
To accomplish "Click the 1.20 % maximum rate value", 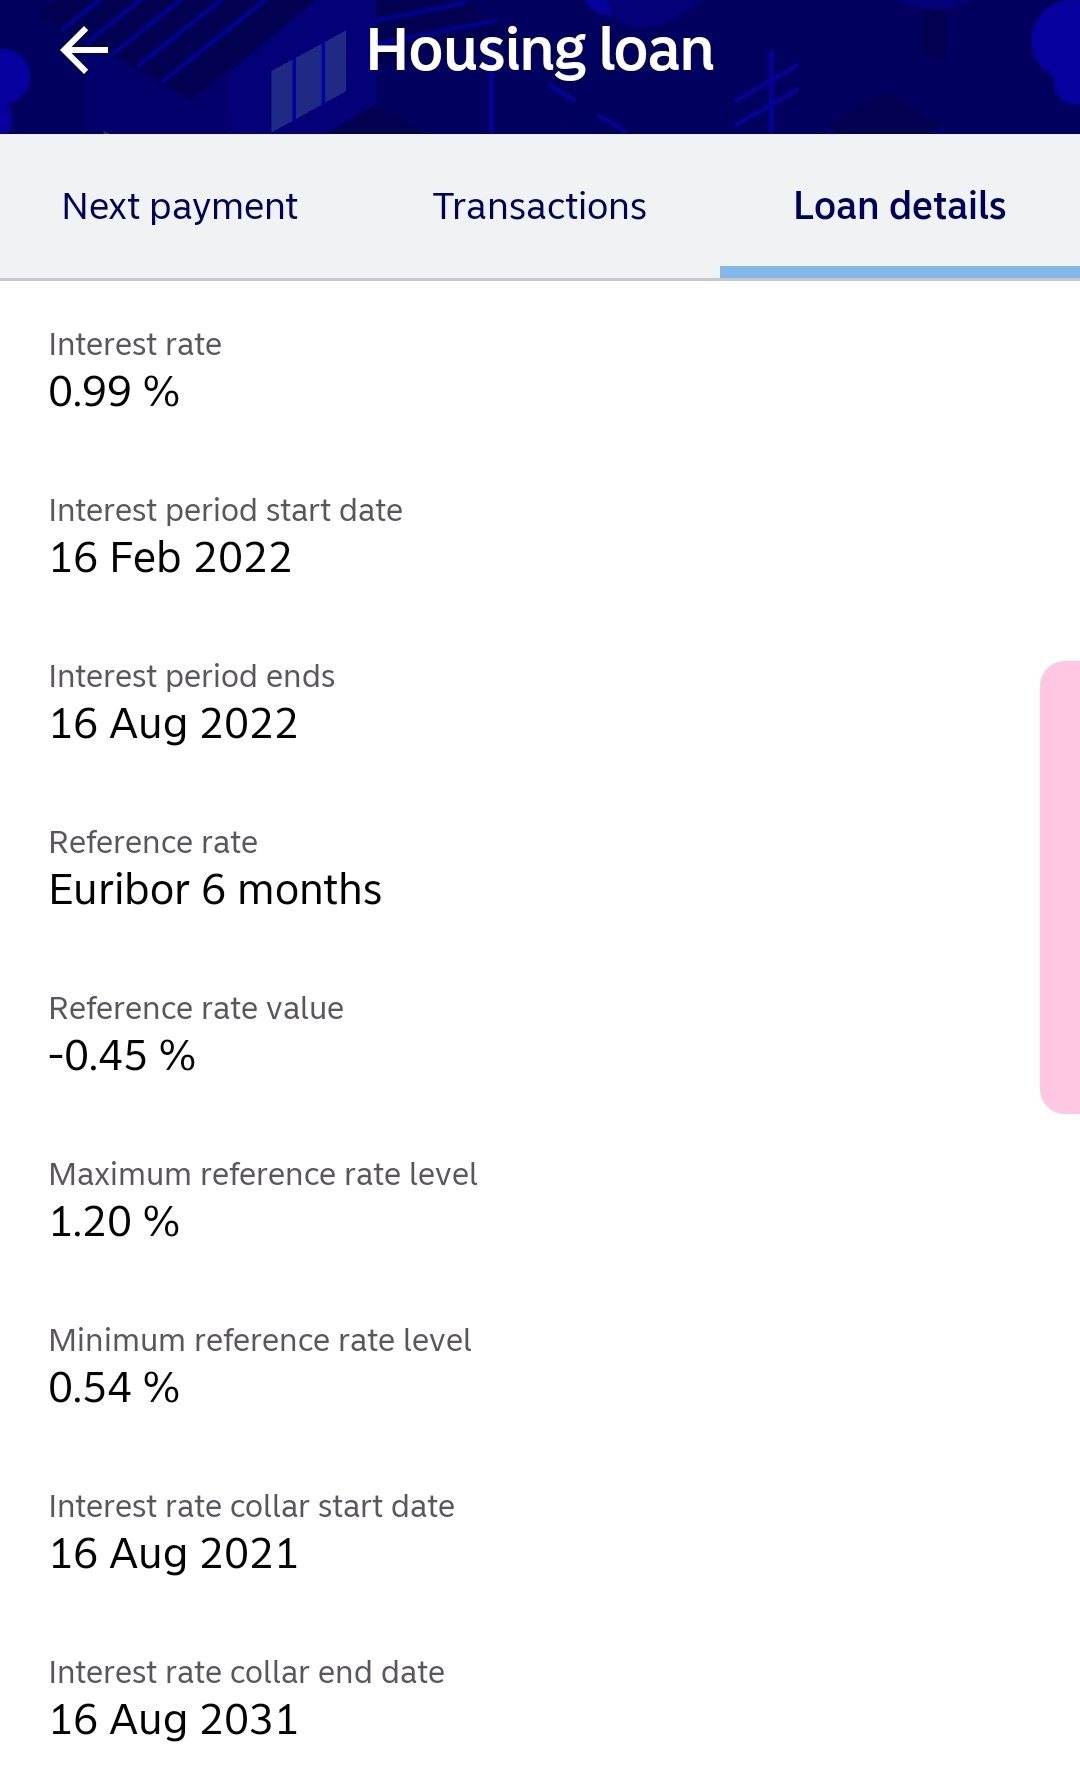I will (x=114, y=1222).
